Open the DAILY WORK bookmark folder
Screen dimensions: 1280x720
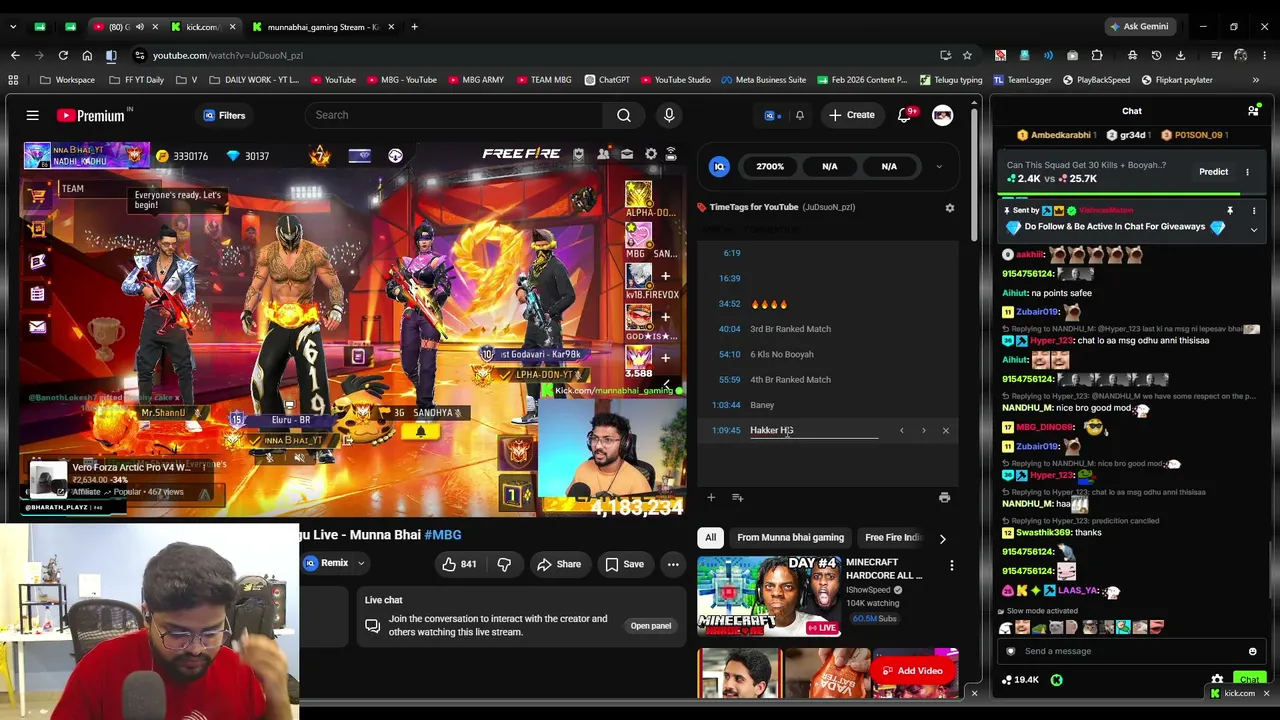254,80
